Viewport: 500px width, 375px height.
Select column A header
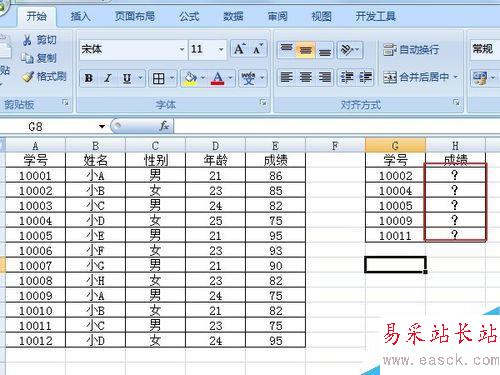click(x=35, y=146)
